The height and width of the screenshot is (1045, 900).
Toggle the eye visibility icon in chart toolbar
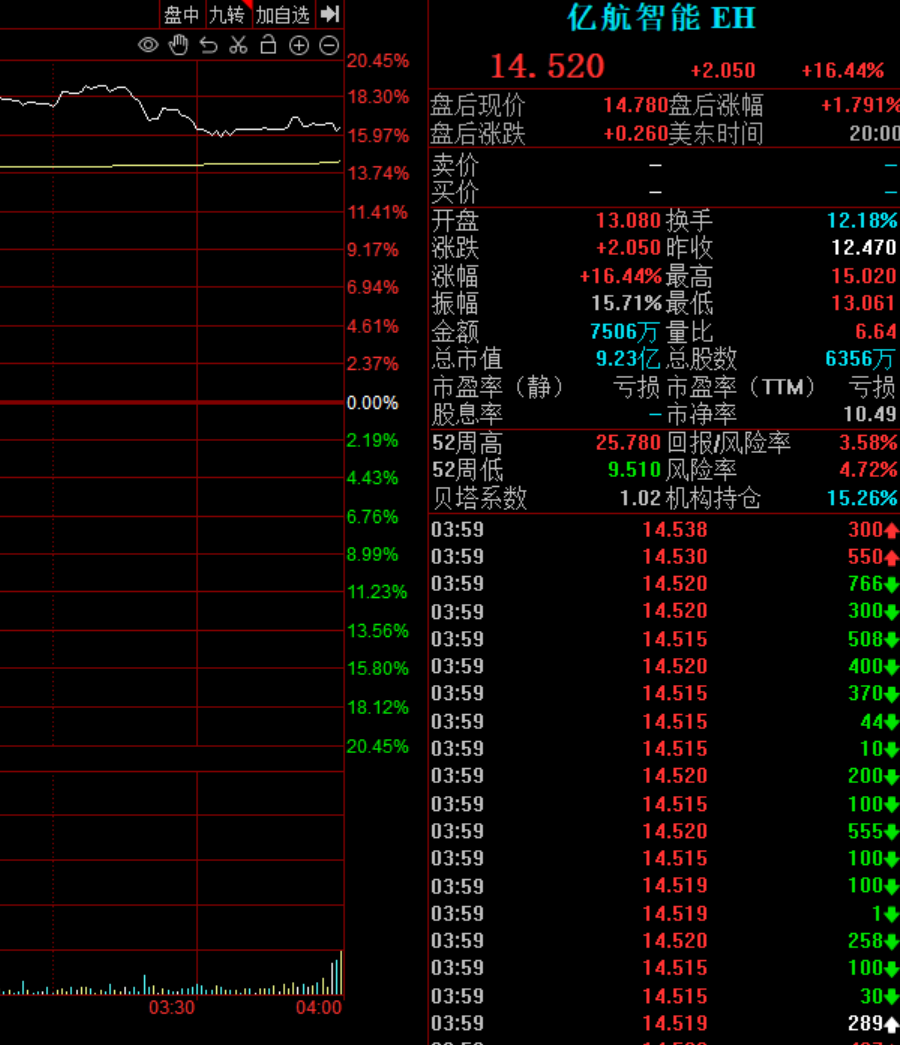tap(148, 45)
